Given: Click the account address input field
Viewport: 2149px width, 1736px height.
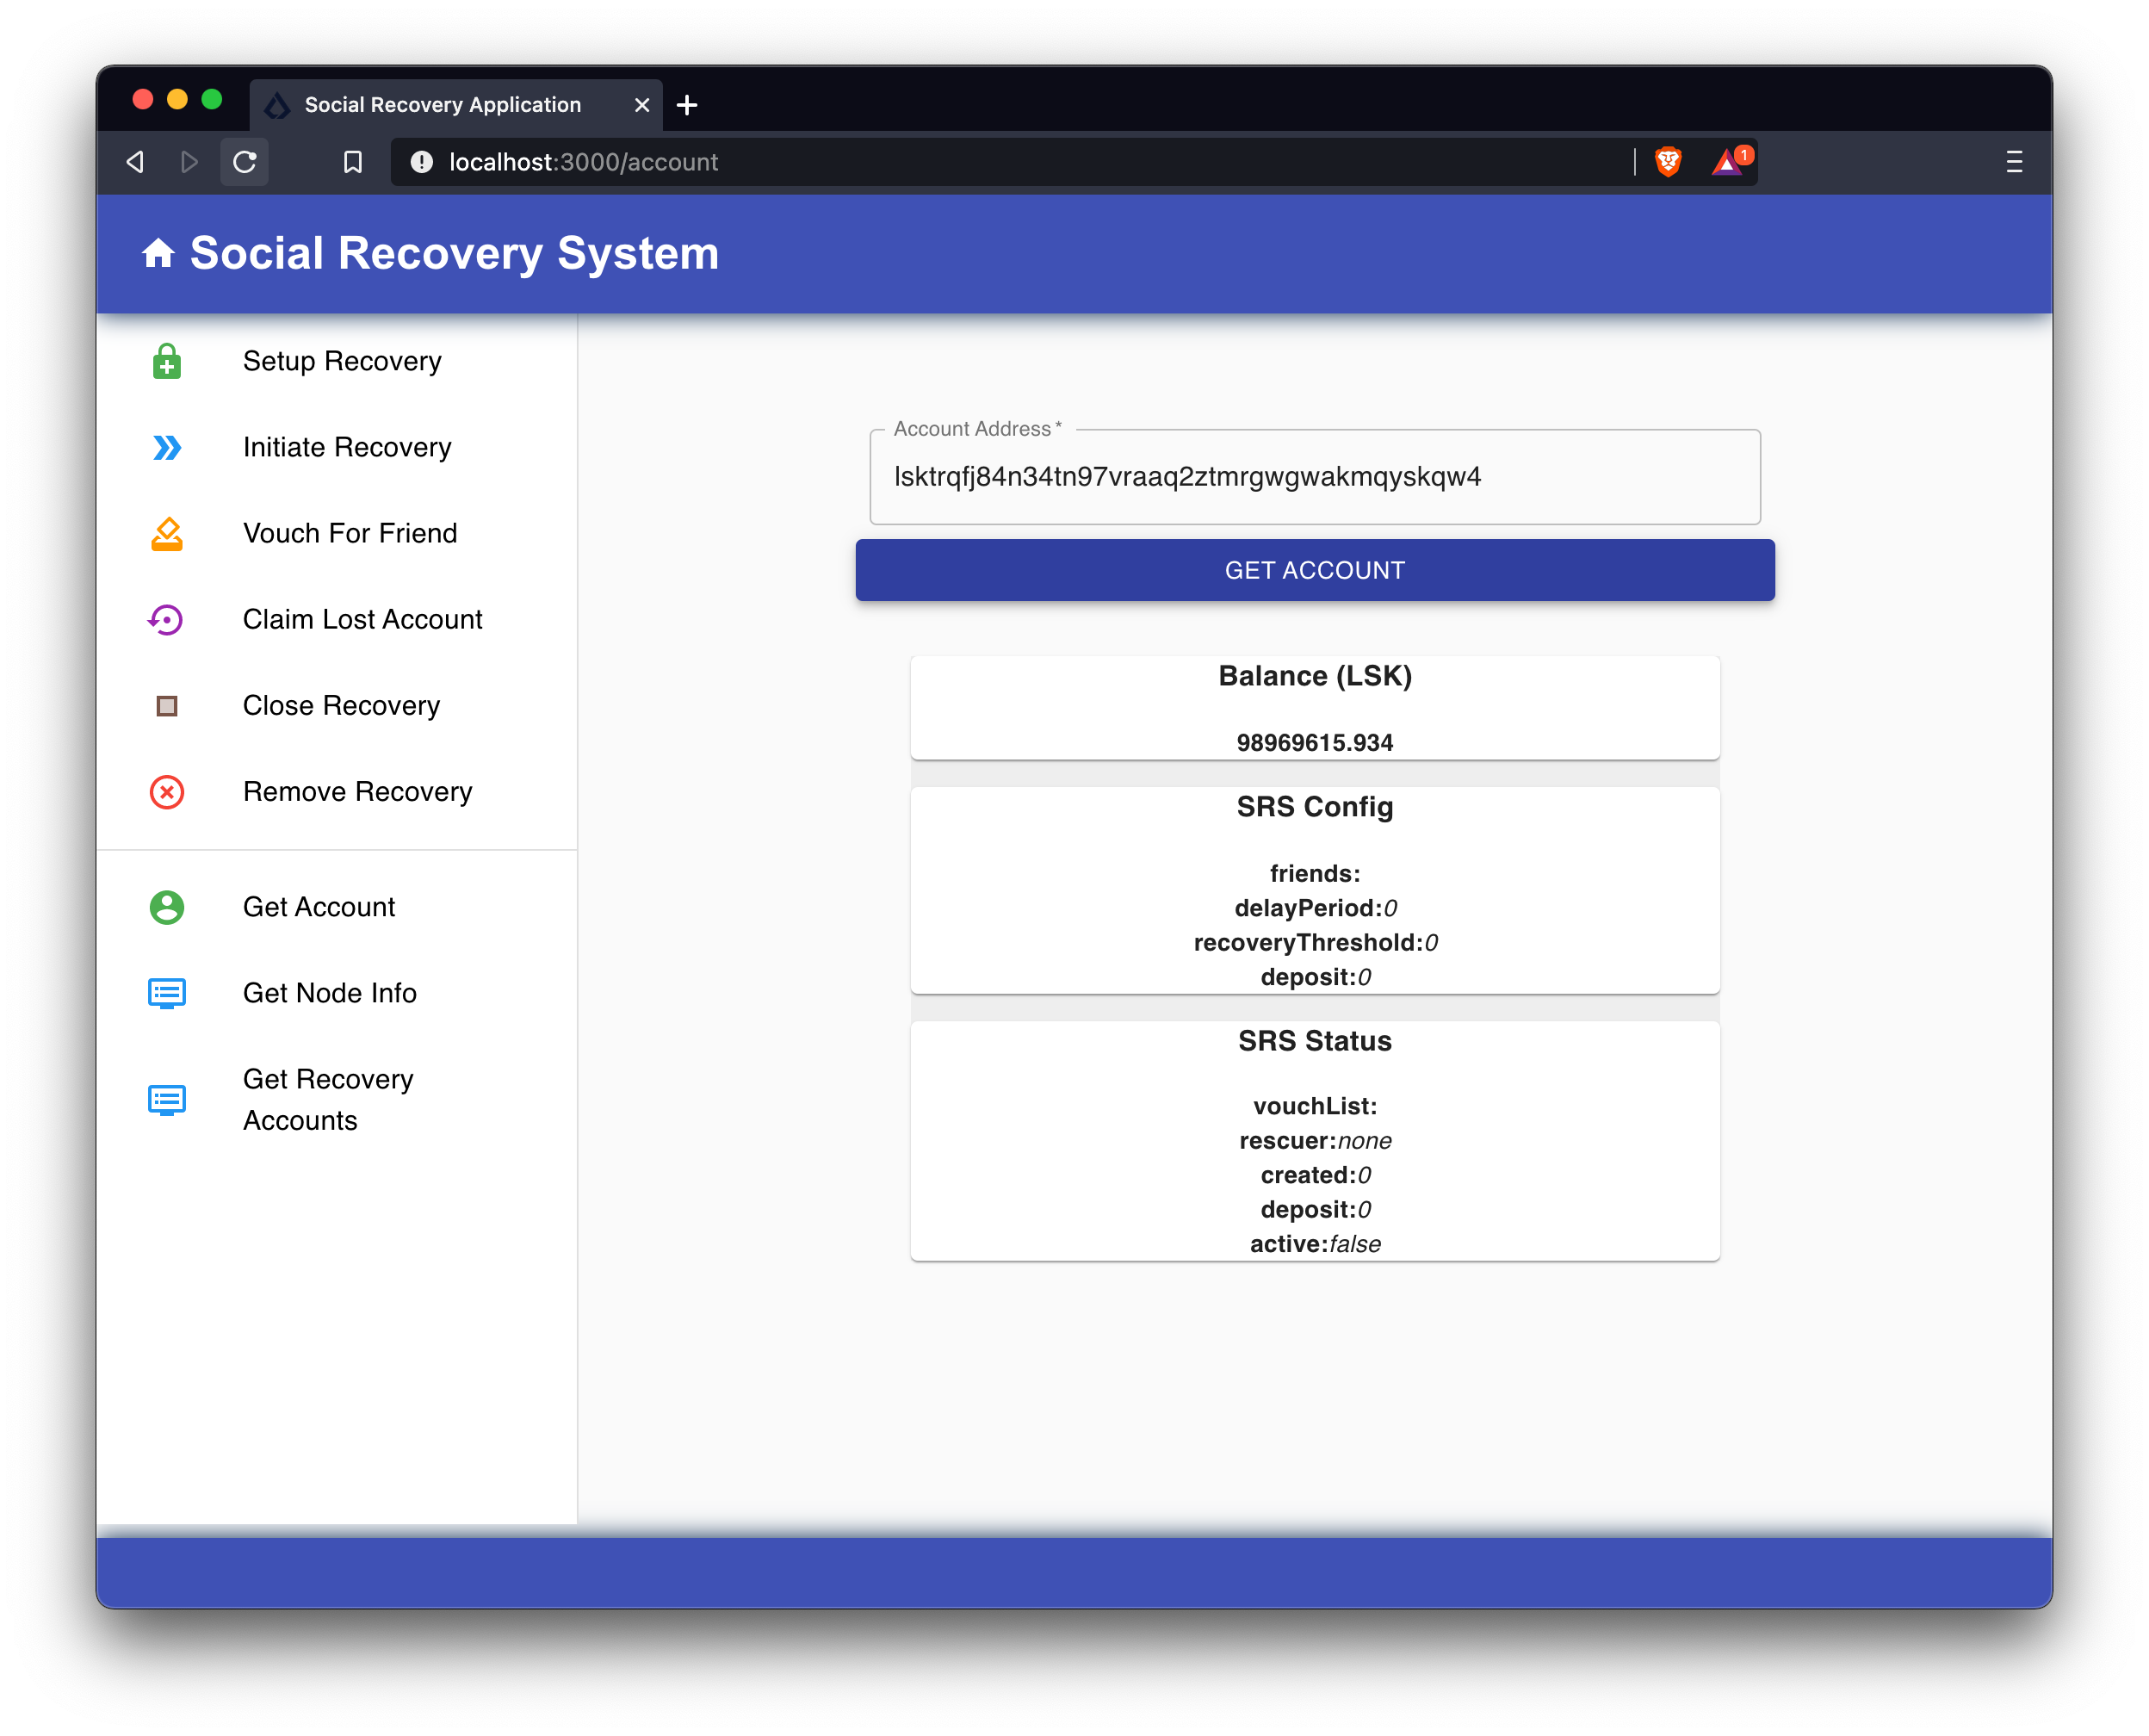Looking at the screenshot, I should pos(1315,474).
